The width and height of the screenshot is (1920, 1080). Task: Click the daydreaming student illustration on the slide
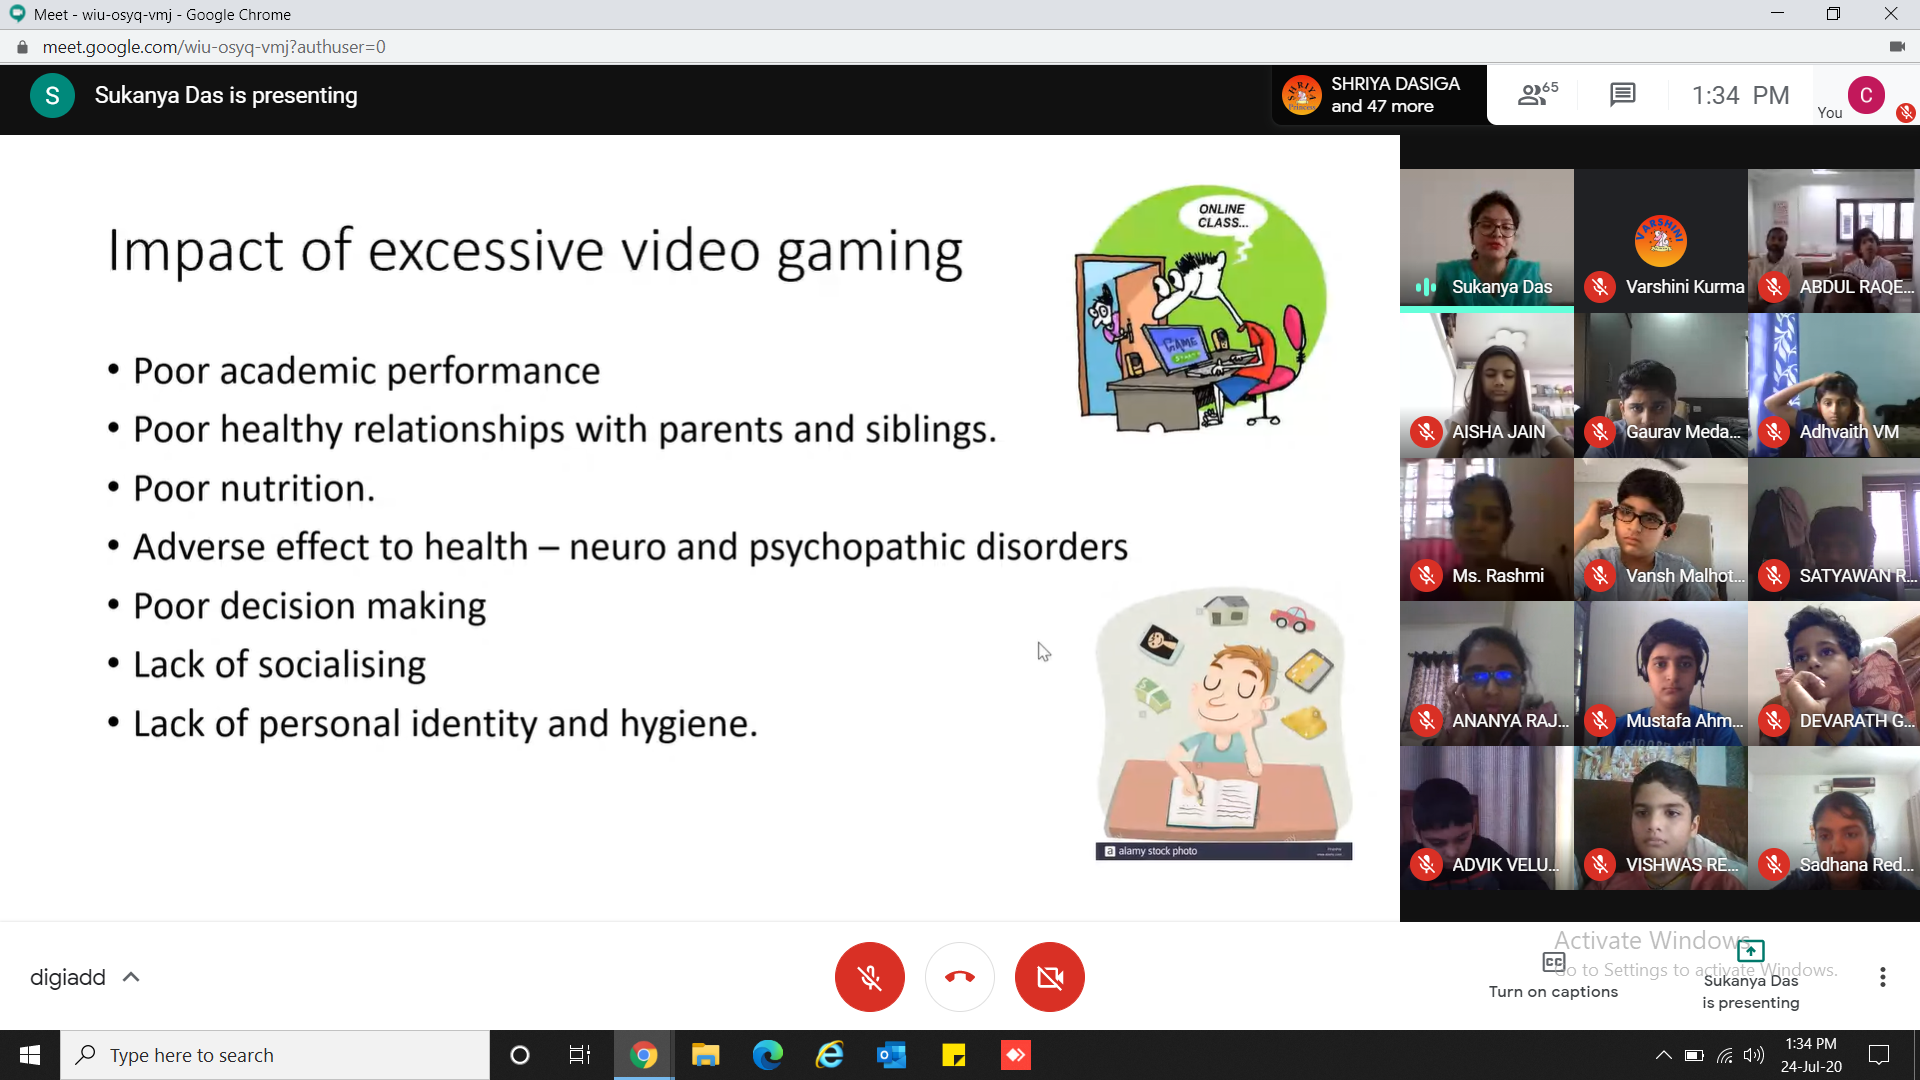coord(1224,723)
